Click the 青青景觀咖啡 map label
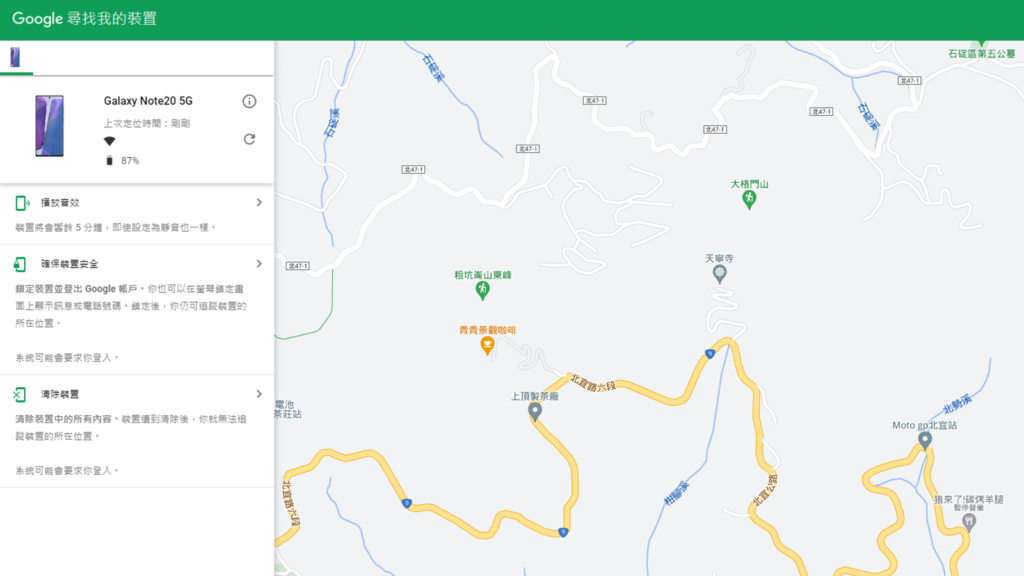1024x576 pixels. pos(487,330)
